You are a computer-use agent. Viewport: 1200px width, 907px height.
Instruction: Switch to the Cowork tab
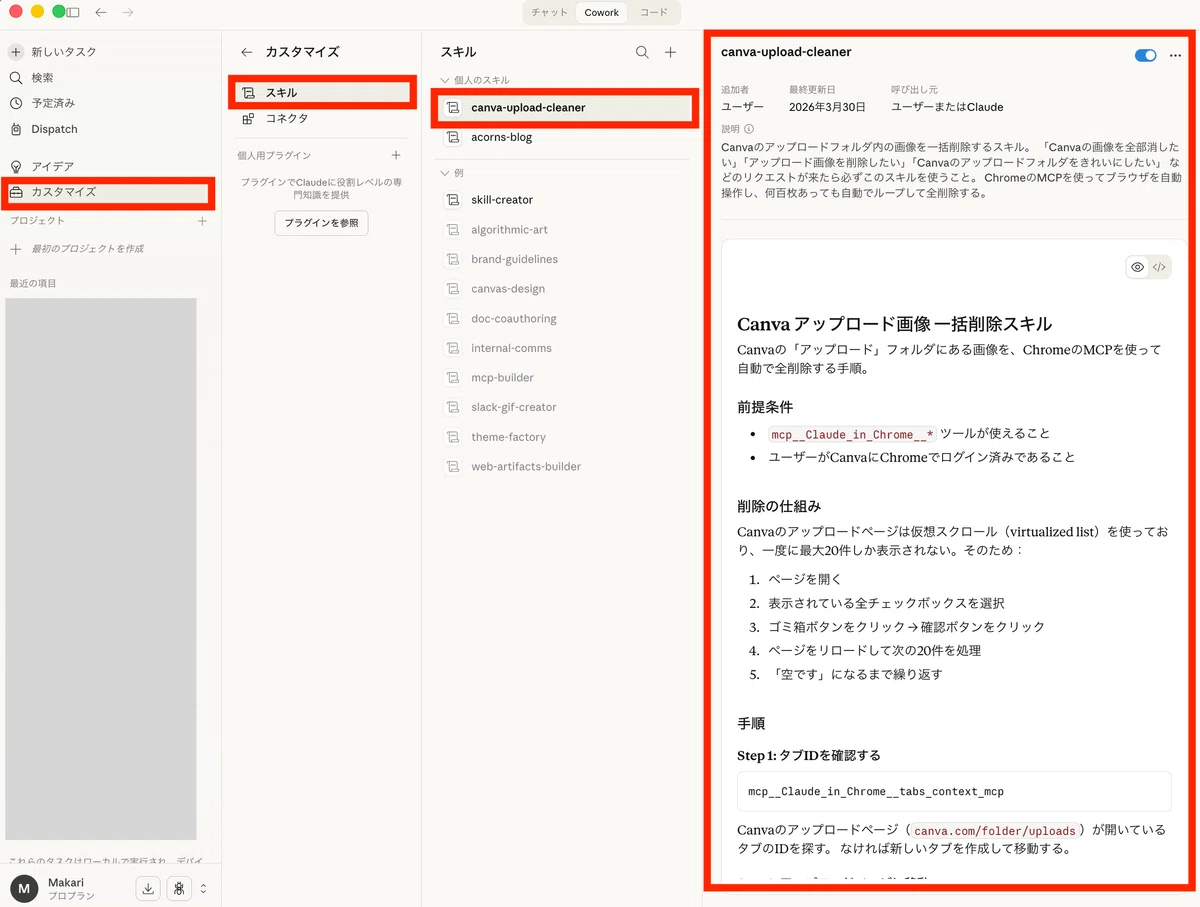pos(601,13)
